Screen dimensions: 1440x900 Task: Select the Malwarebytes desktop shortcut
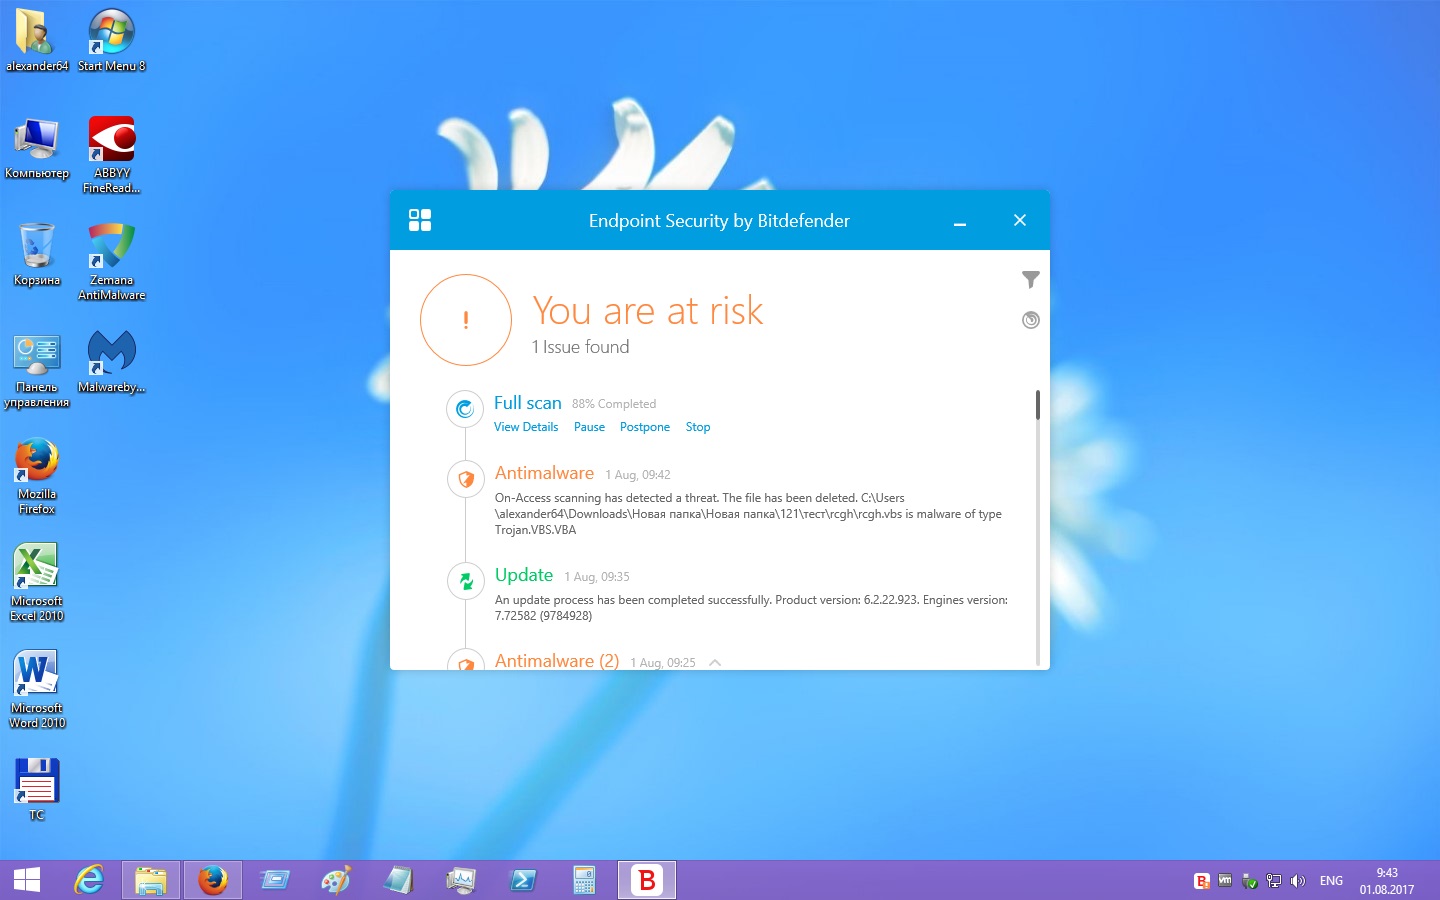112,362
